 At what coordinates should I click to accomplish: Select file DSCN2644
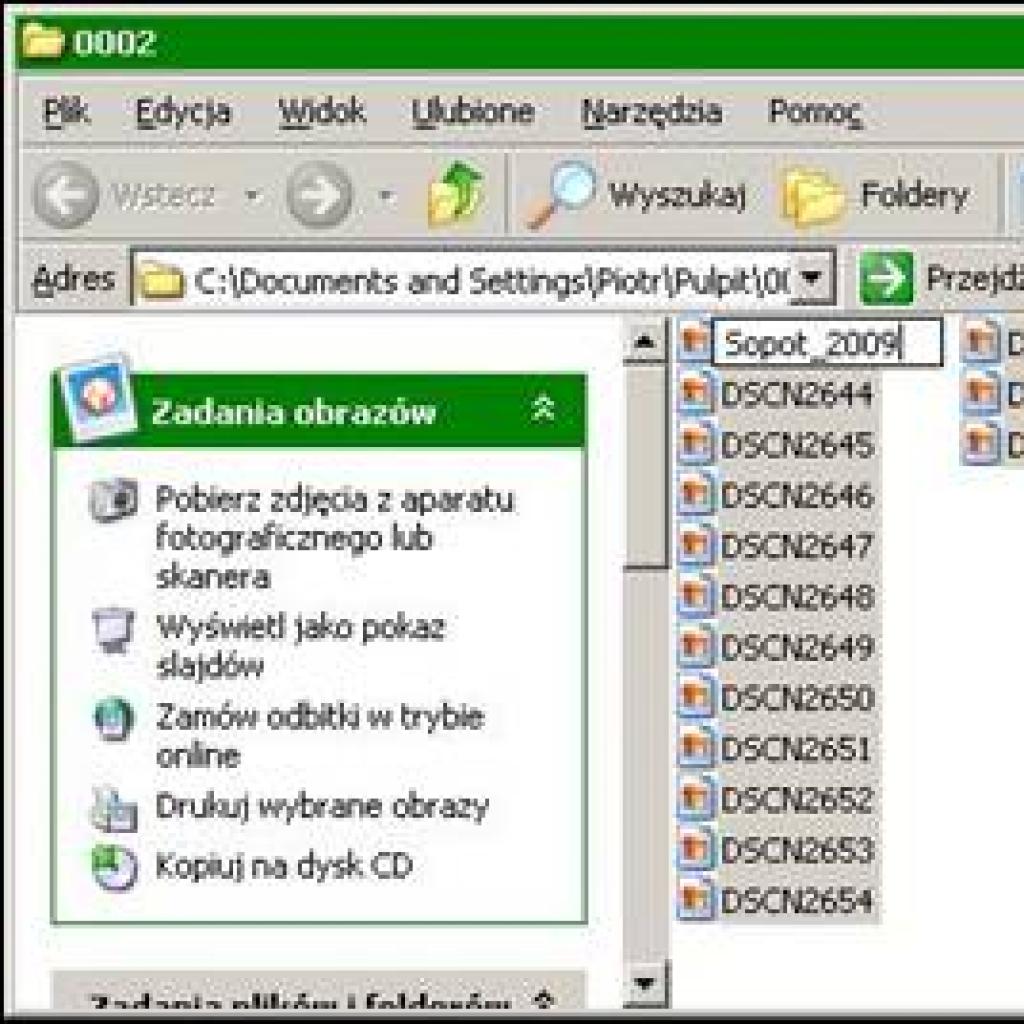(x=797, y=394)
